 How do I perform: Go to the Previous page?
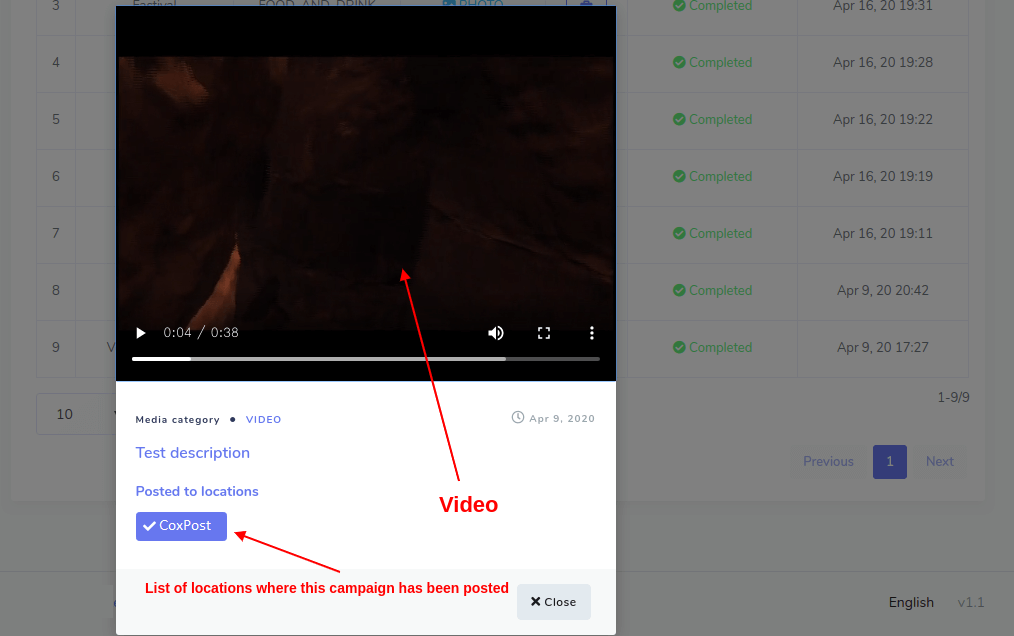(x=828, y=462)
